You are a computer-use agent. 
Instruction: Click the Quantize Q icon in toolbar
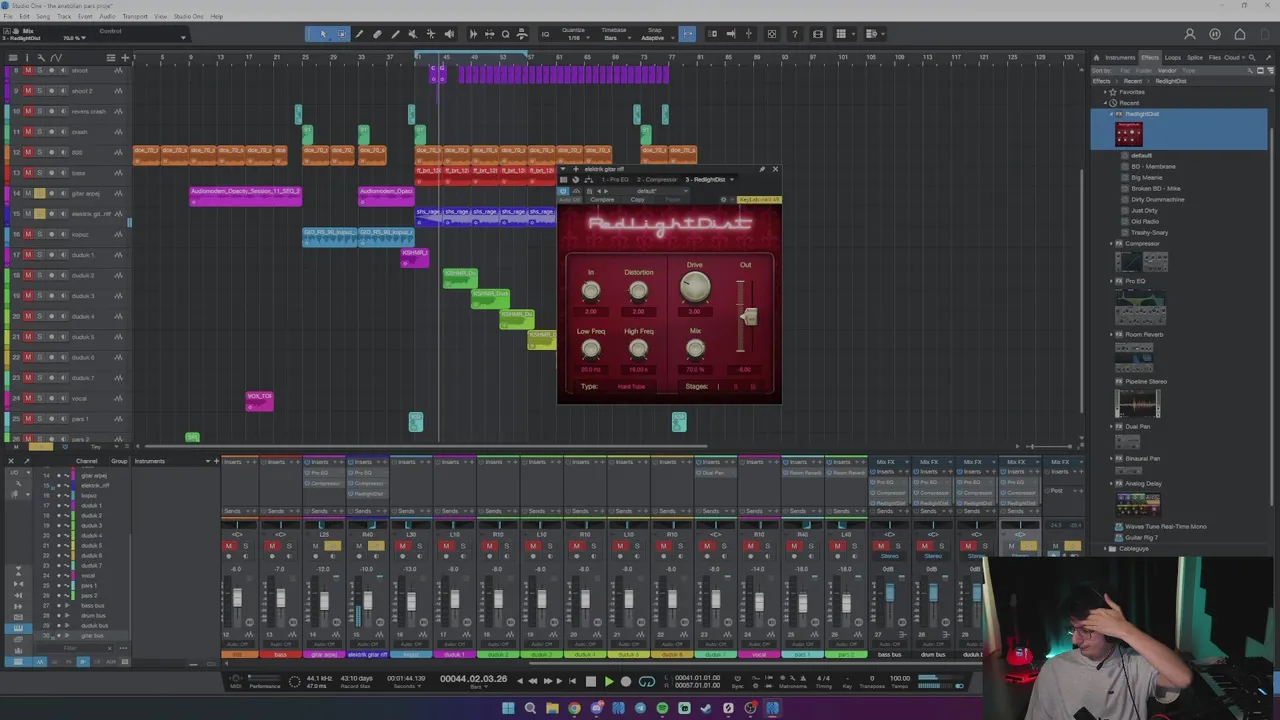tap(505, 34)
